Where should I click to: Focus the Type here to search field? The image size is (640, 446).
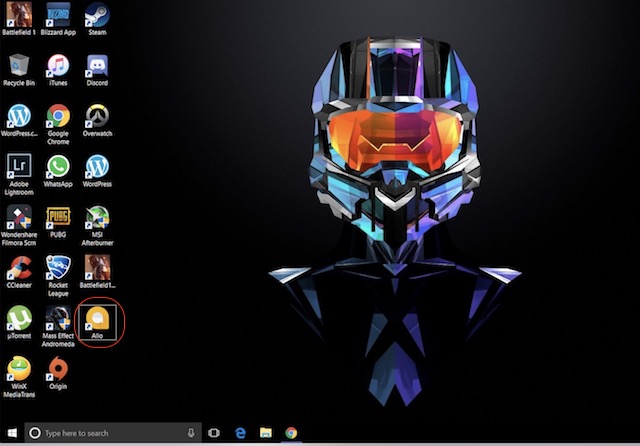113,433
